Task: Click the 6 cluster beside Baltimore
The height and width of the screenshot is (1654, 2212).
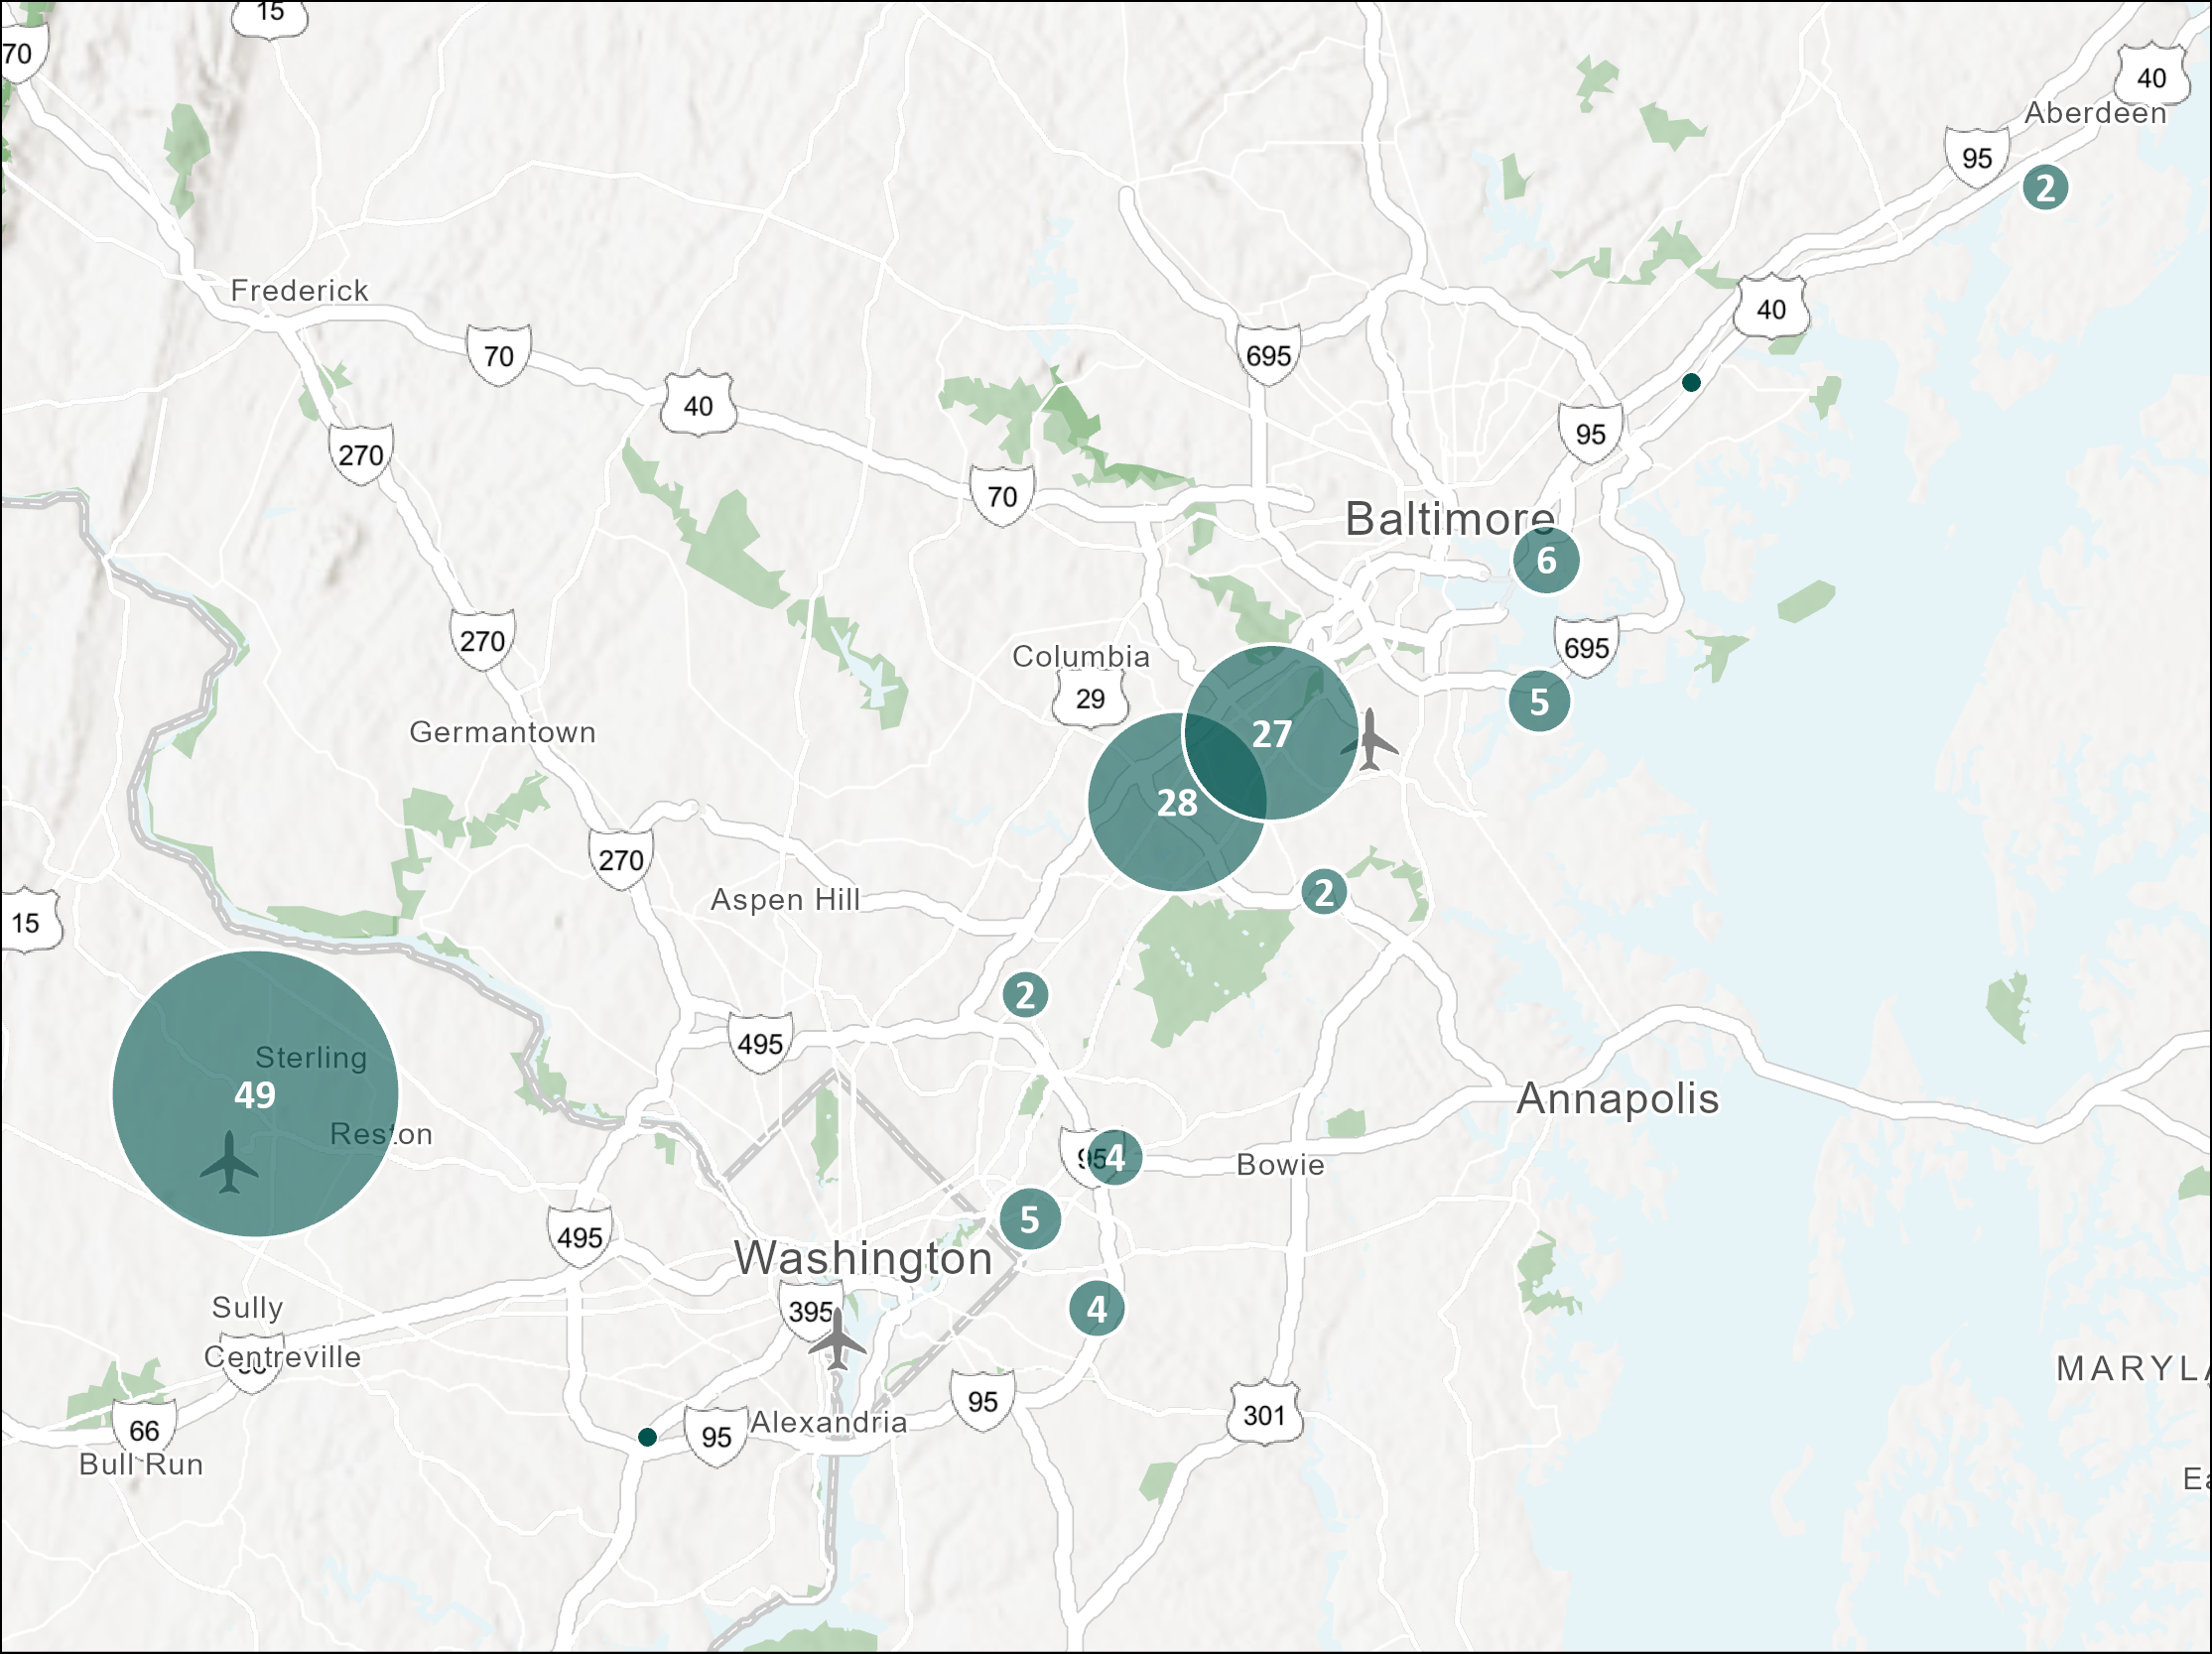Action: (1546, 560)
